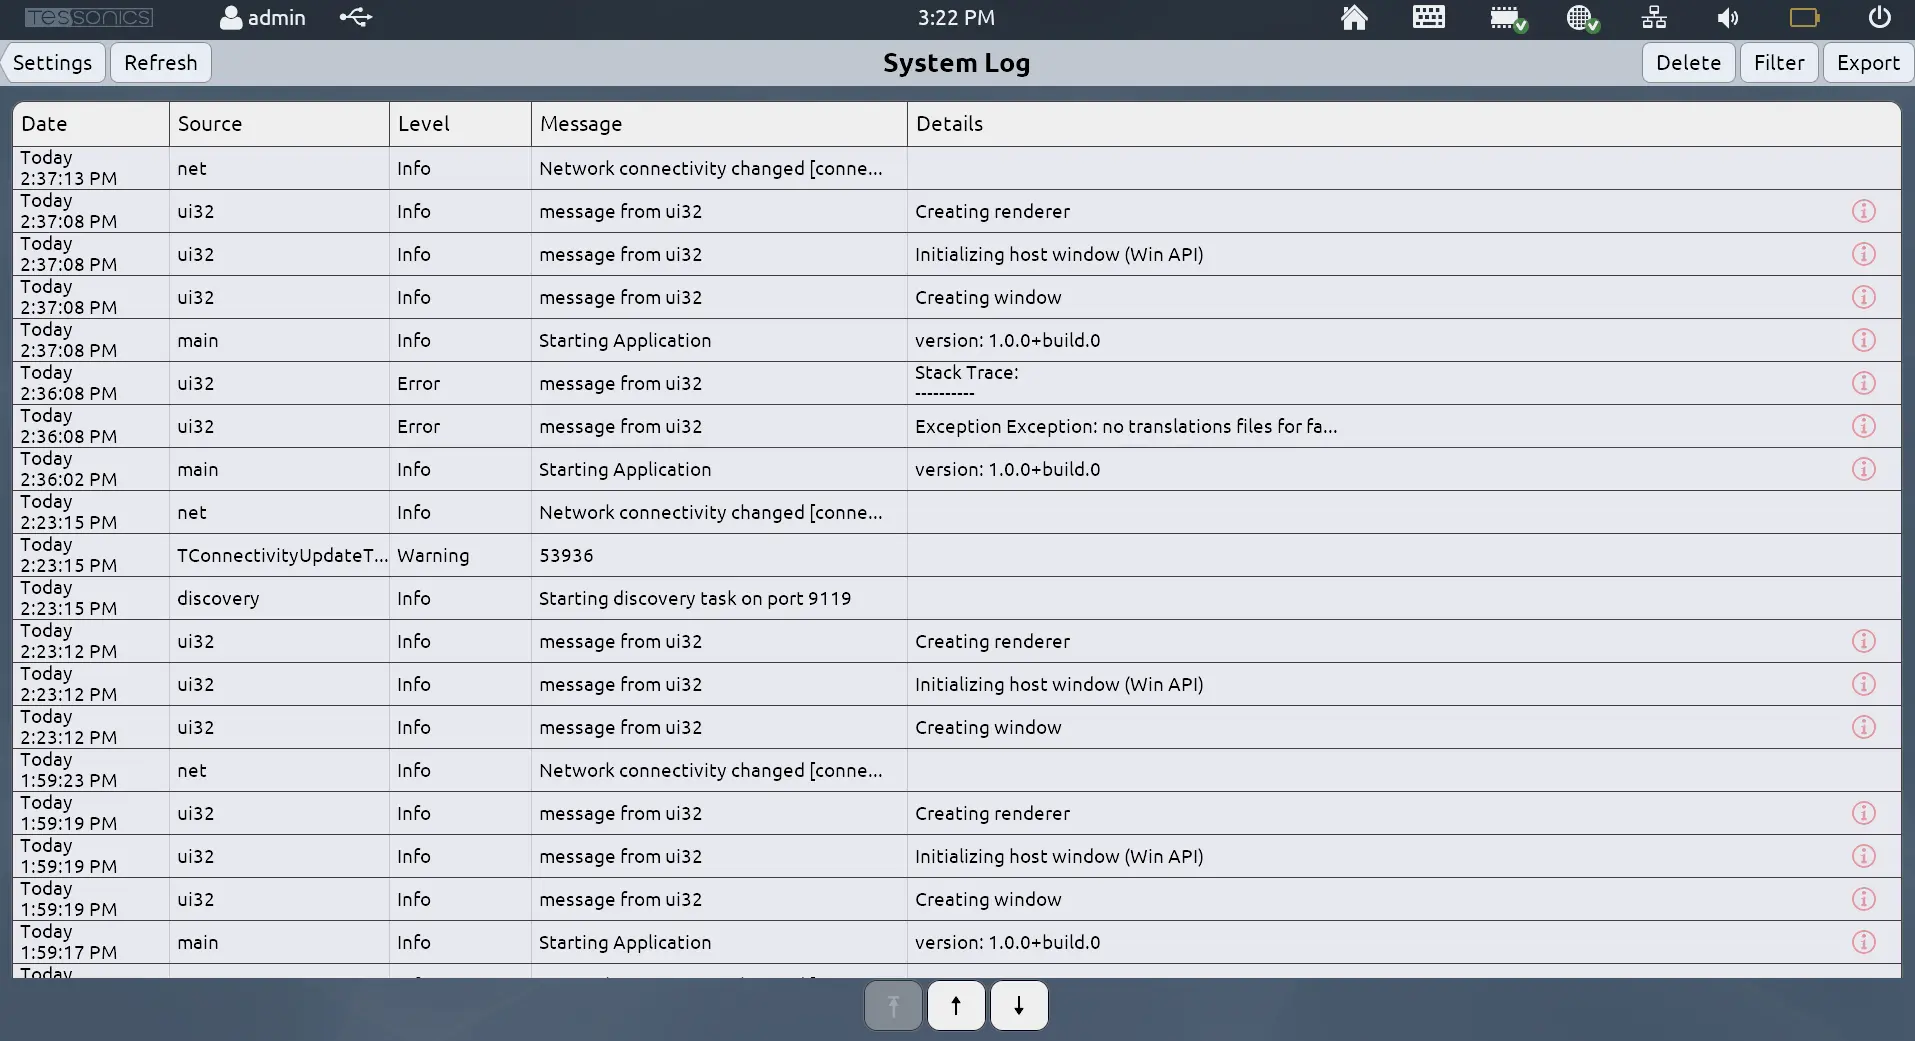Open info for the Exception translations error
The image size is (1915, 1041).
[x=1863, y=426]
